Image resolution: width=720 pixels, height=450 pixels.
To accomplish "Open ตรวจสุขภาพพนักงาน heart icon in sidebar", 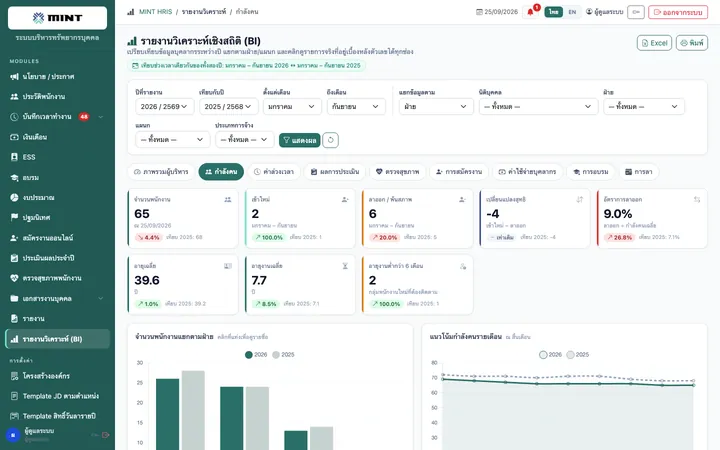I will [14, 278].
